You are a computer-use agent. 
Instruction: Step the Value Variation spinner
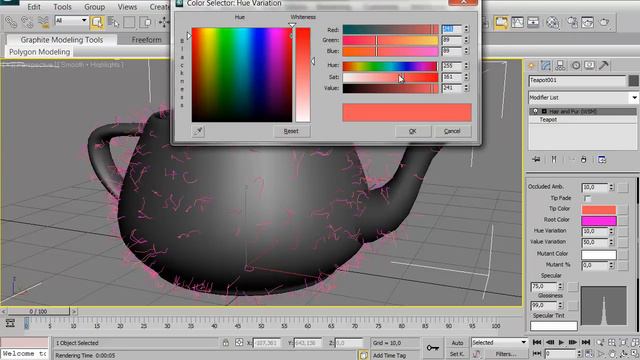tap(611, 242)
